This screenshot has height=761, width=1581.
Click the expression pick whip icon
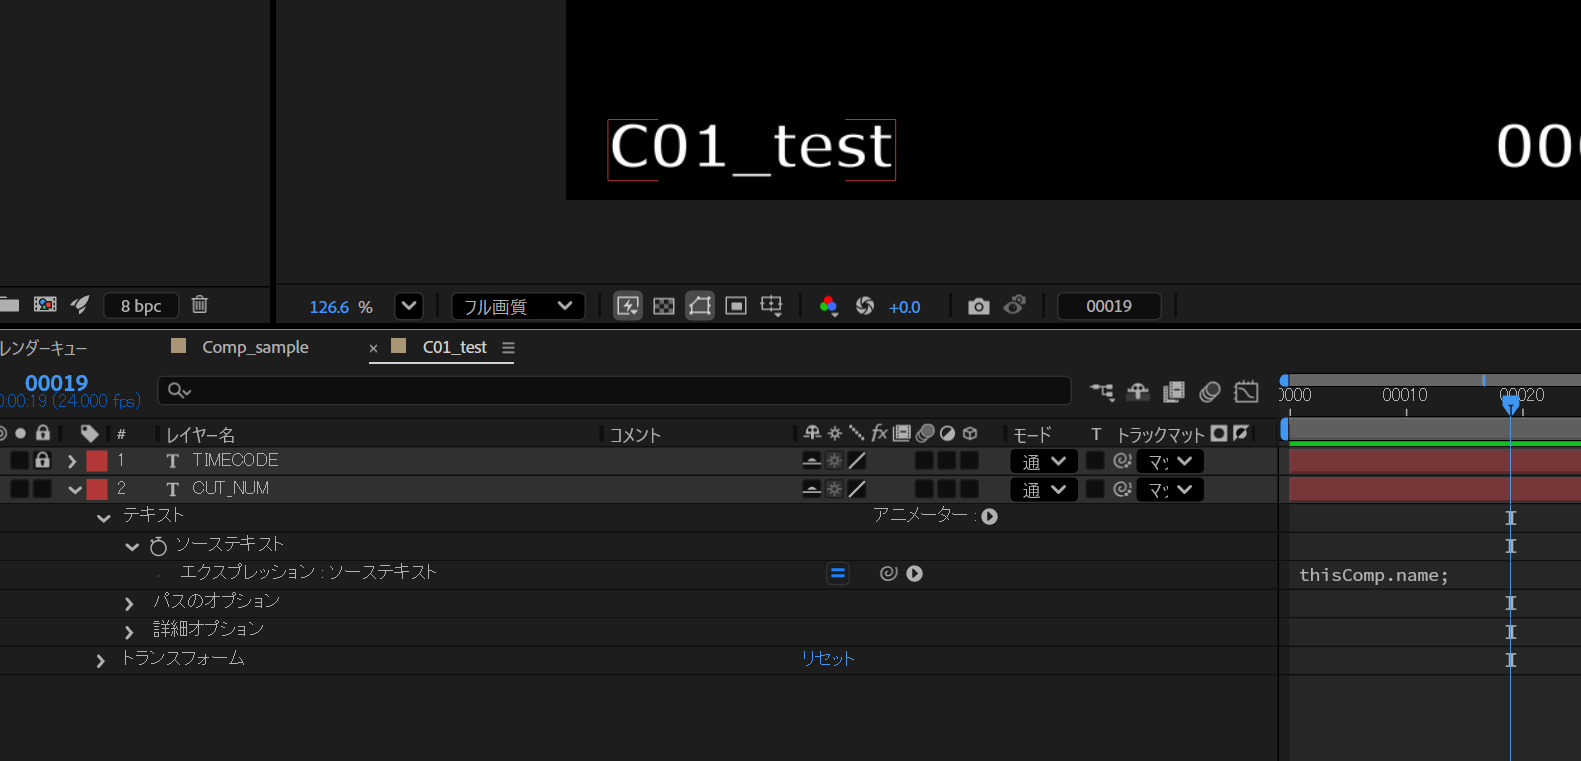coord(888,573)
